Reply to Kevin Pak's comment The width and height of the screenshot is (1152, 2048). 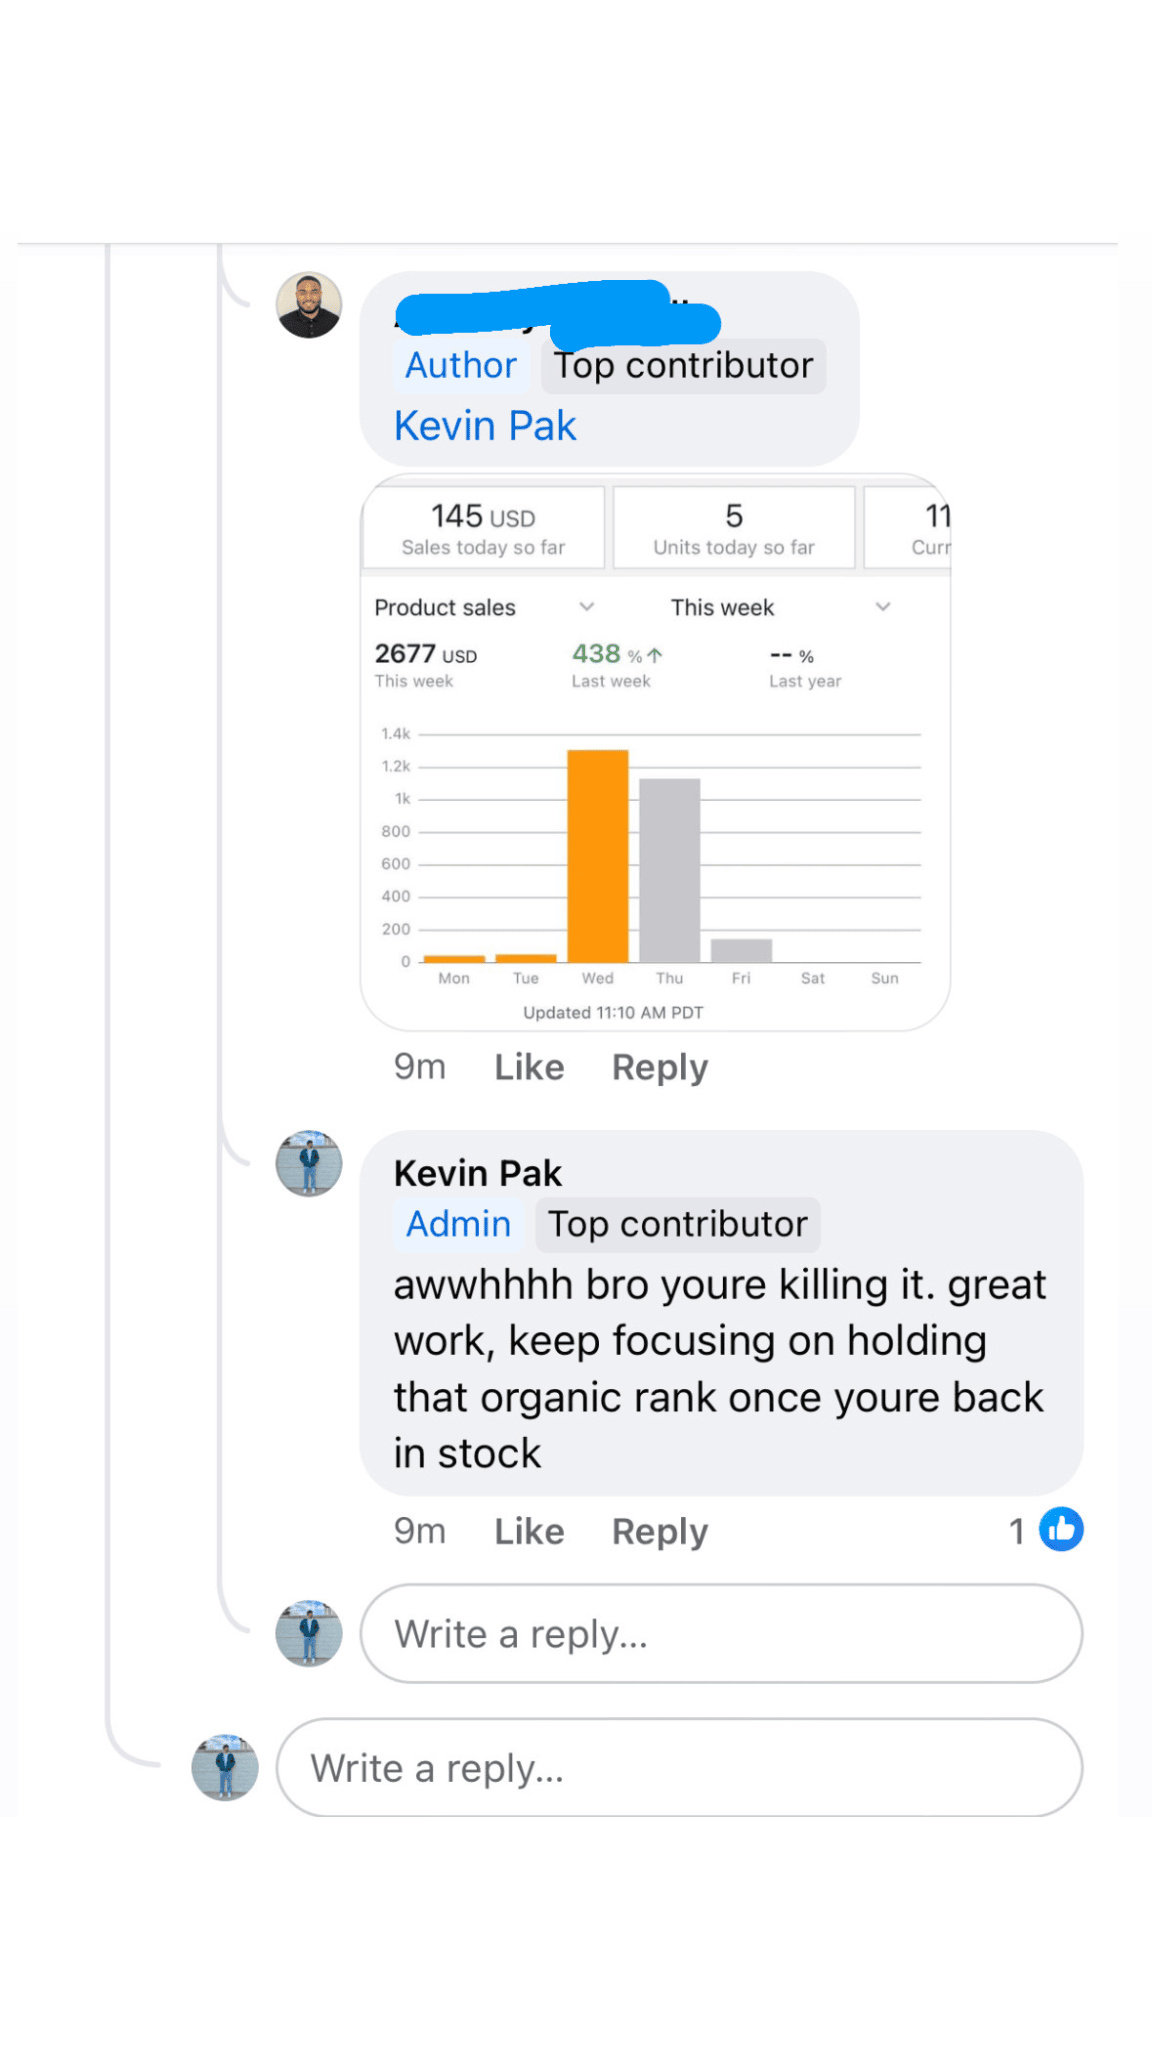(x=659, y=1531)
